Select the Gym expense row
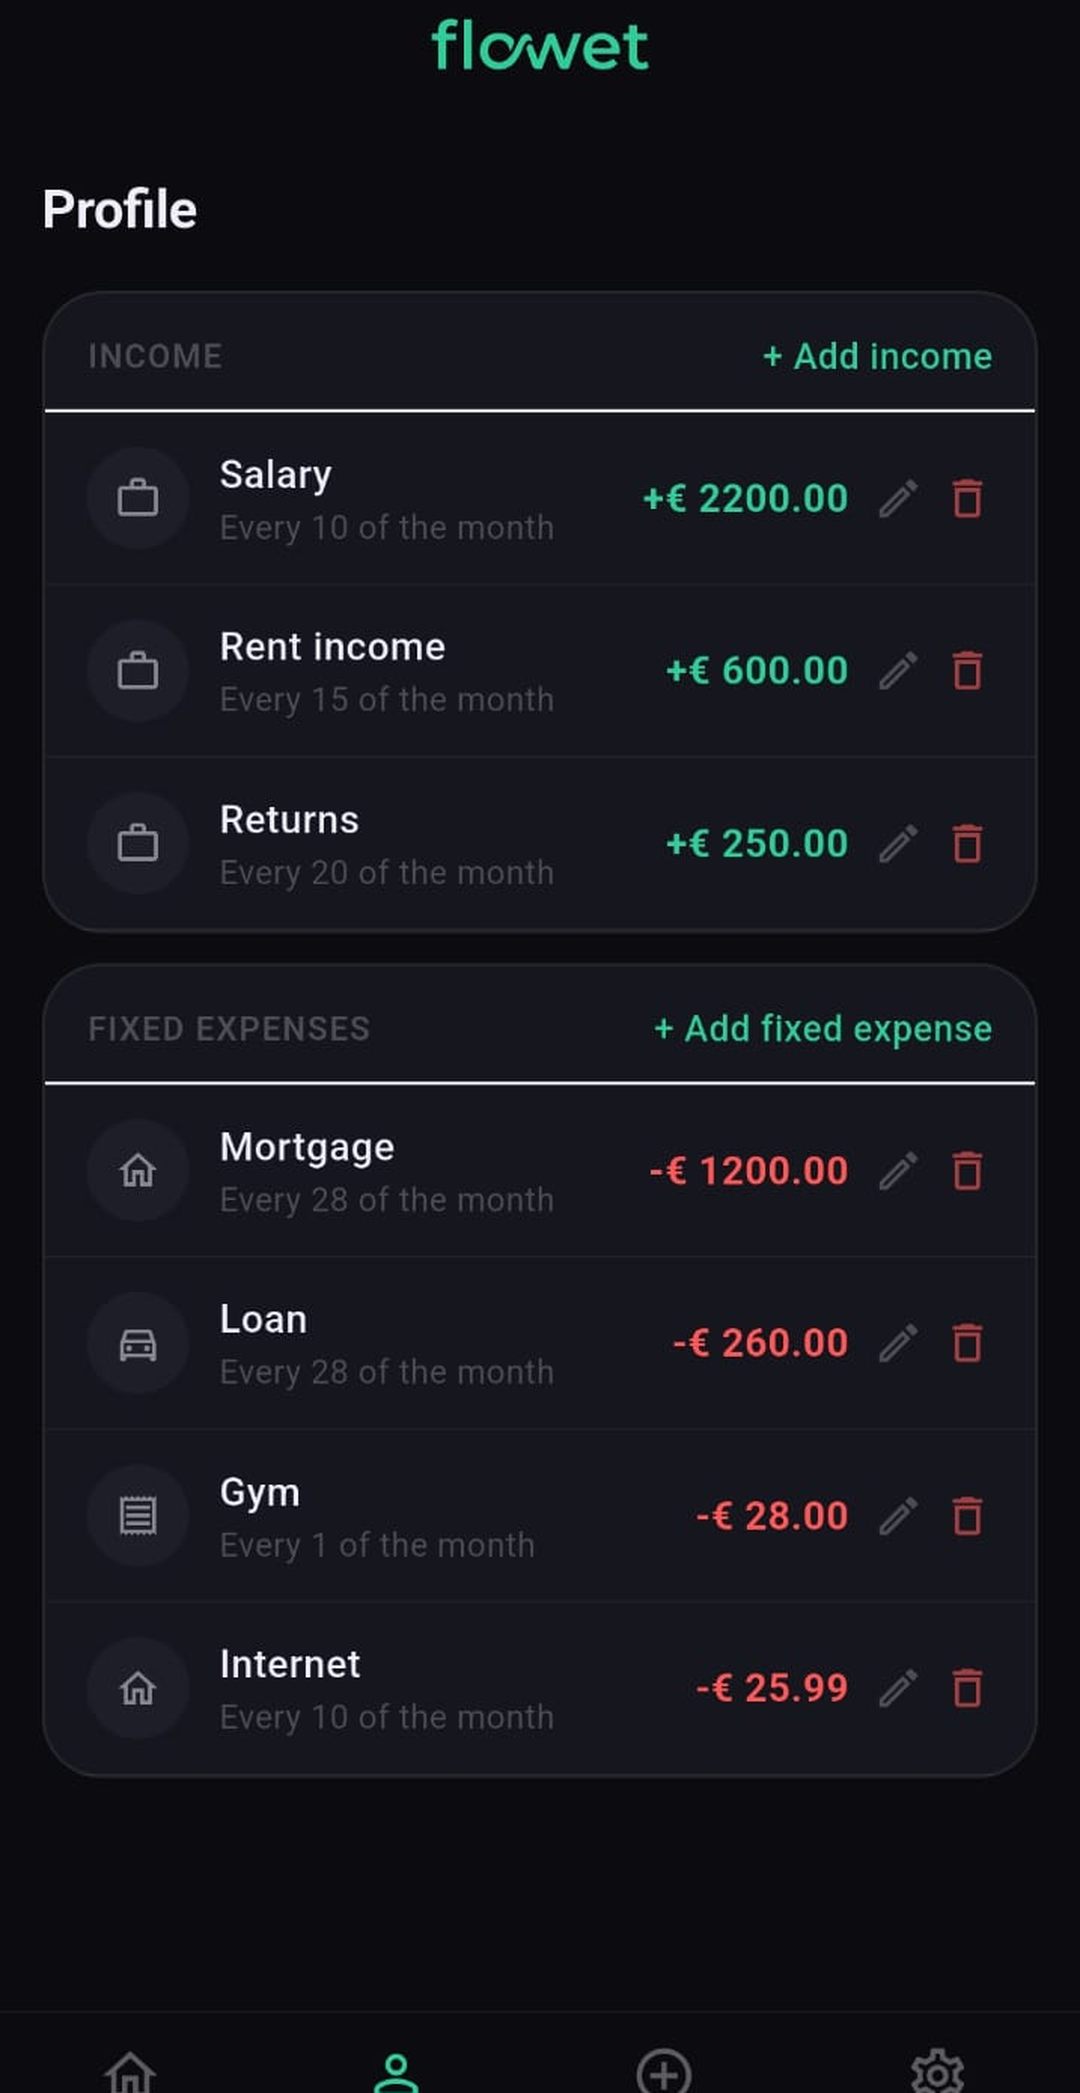Image resolution: width=1080 pixels, height=2093 pixels. (x=540, y=1516)
